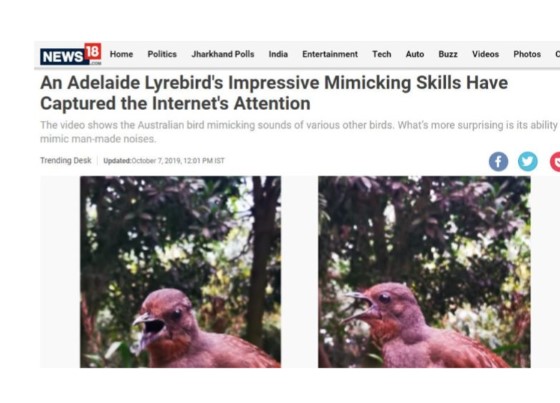Open the Videos section

pos(485,54)
